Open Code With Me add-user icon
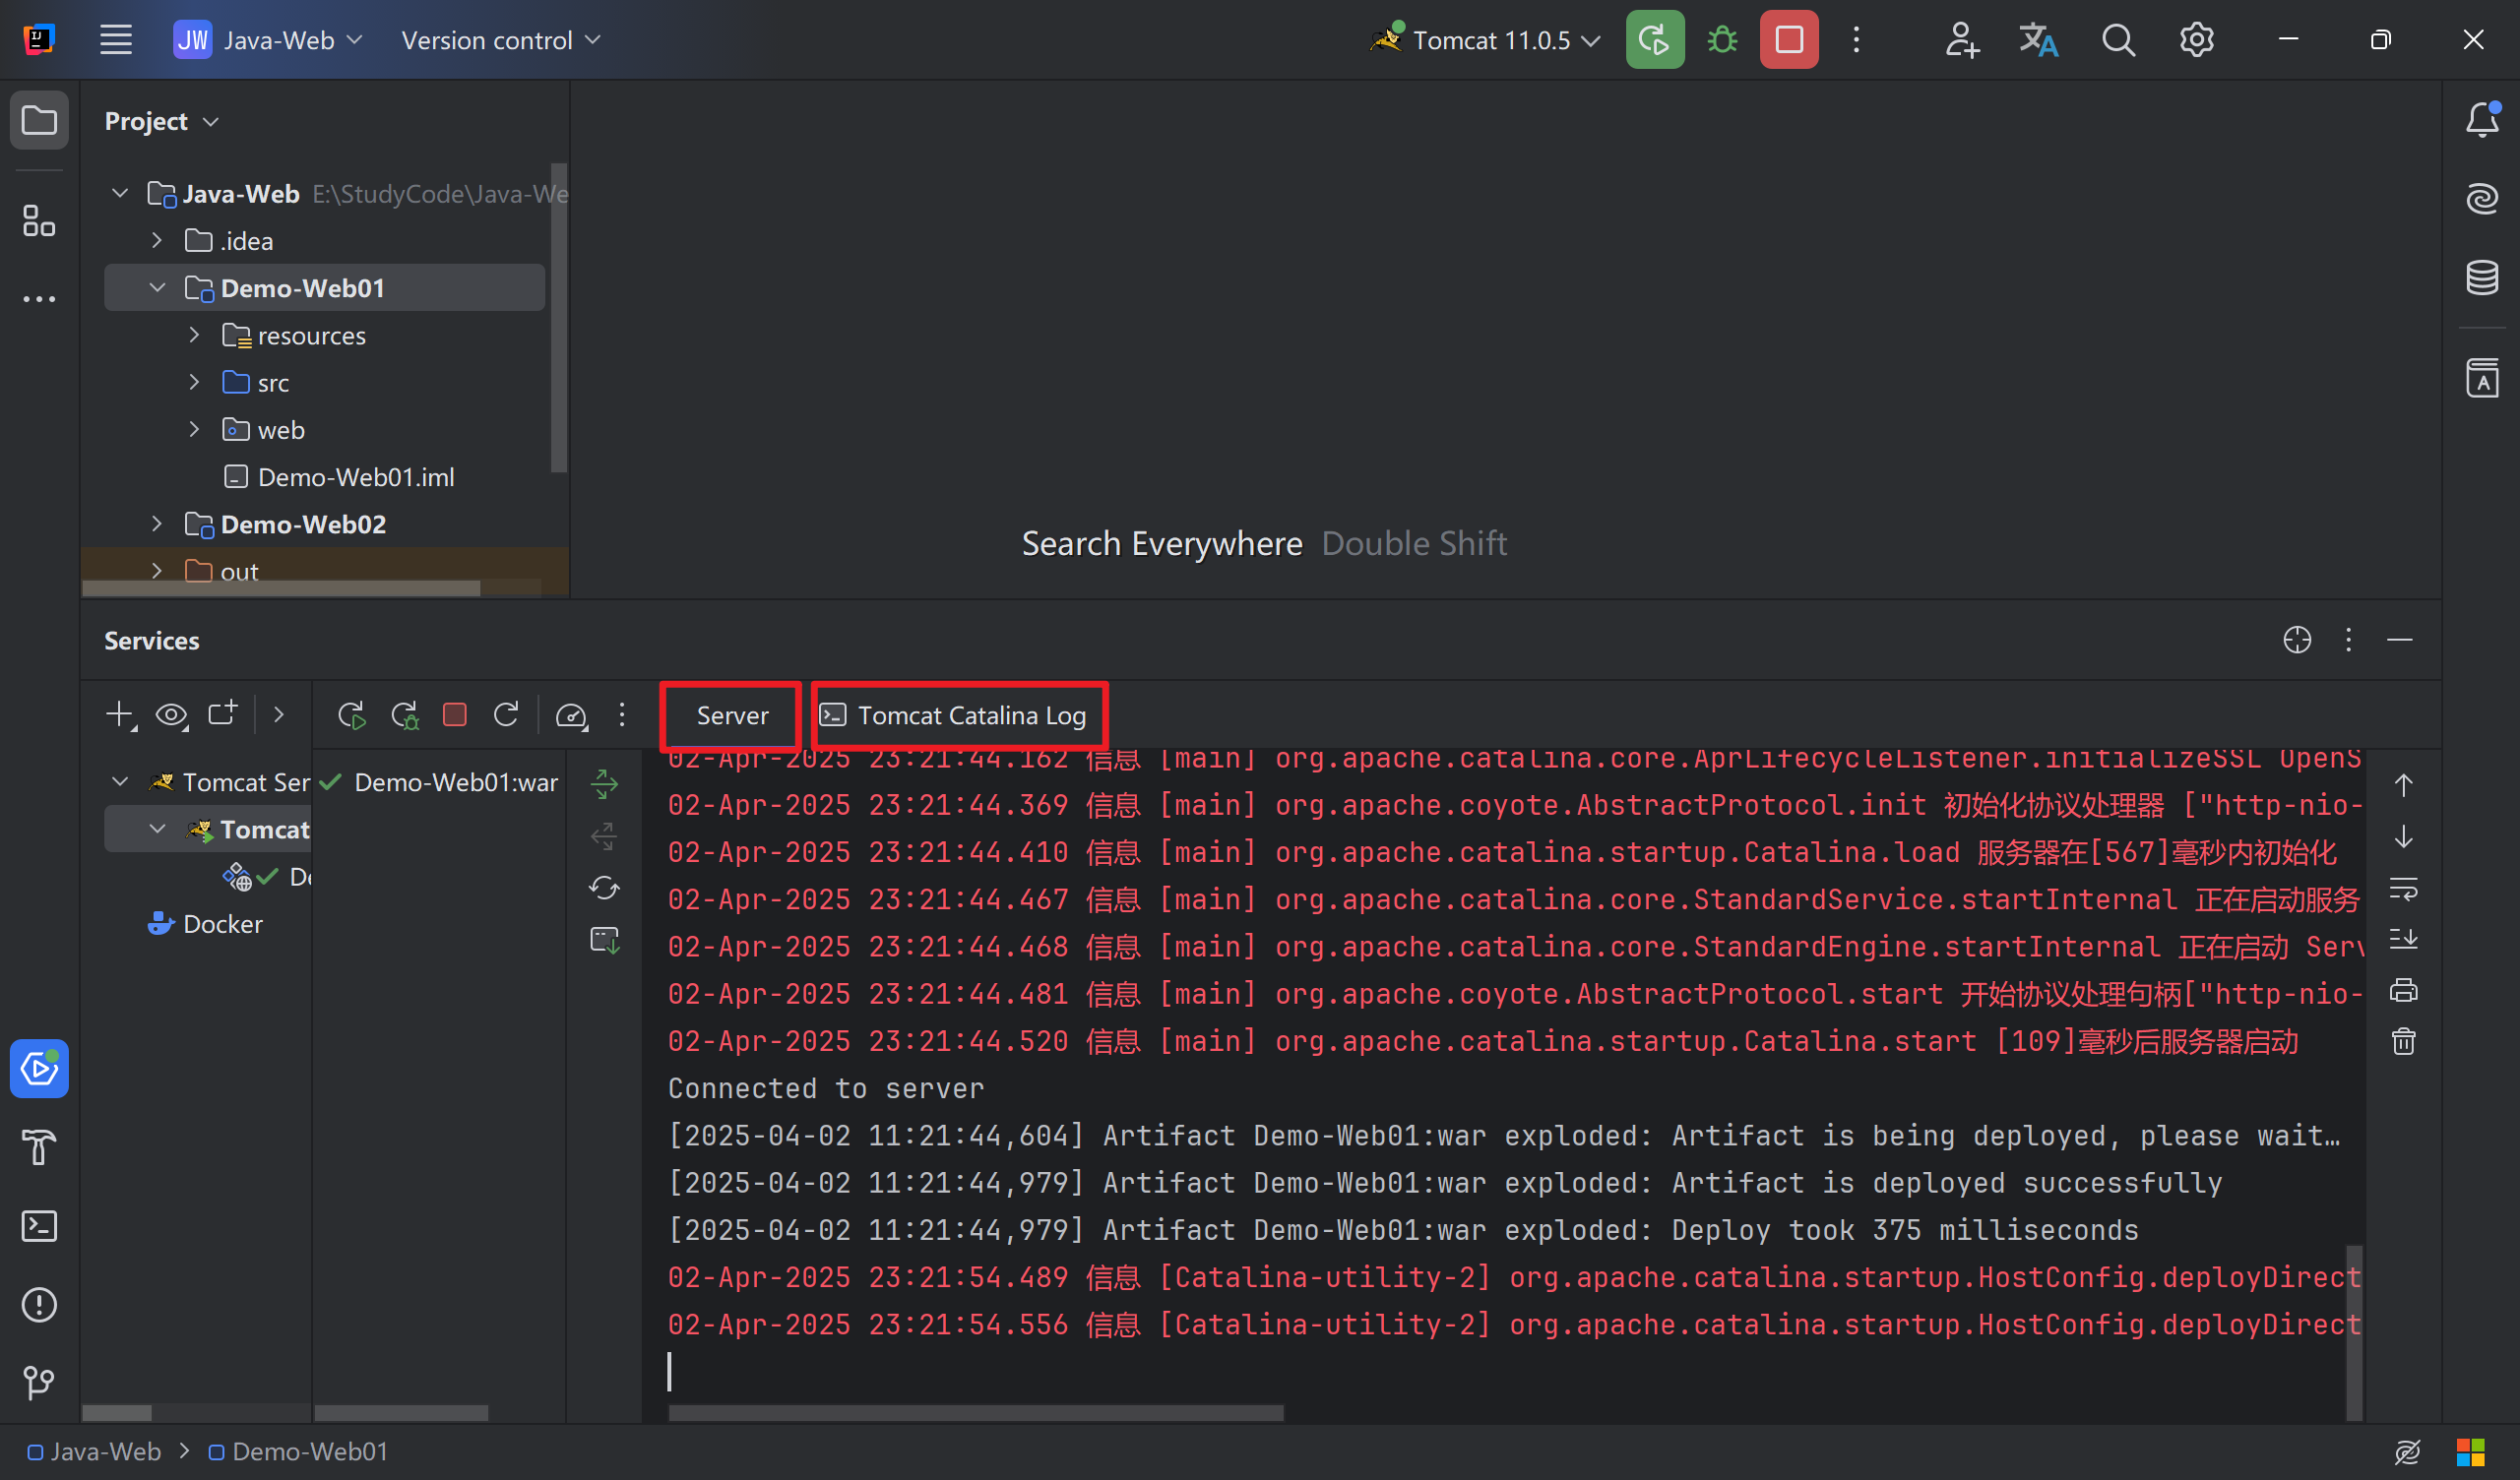This screenshot has height=1480, width=2520. [1961, 40]
